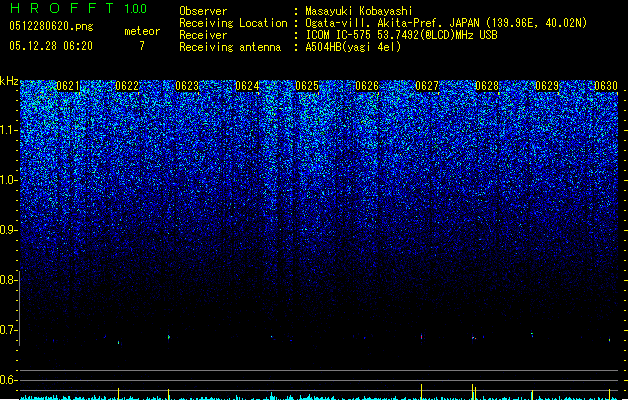Click the meteor count value 7
629x400 pixels.
(142, 46)
